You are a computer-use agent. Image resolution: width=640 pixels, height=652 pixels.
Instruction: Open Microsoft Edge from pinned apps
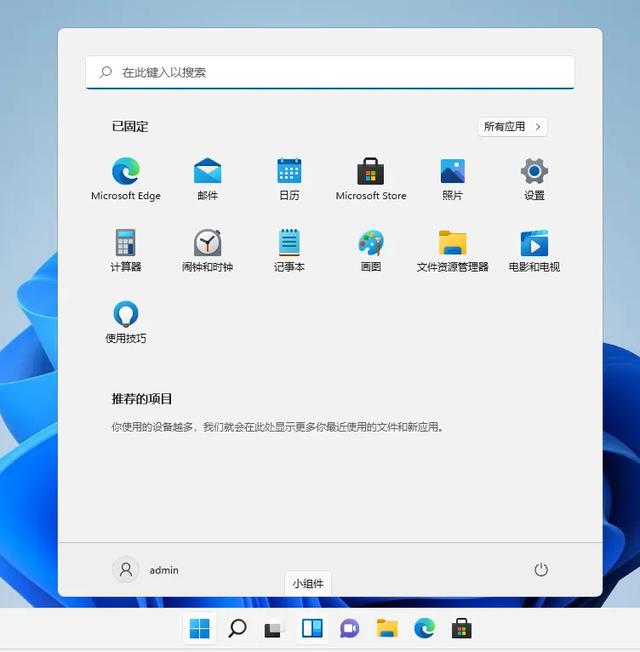pyautogui.click(x=126, y=179)
